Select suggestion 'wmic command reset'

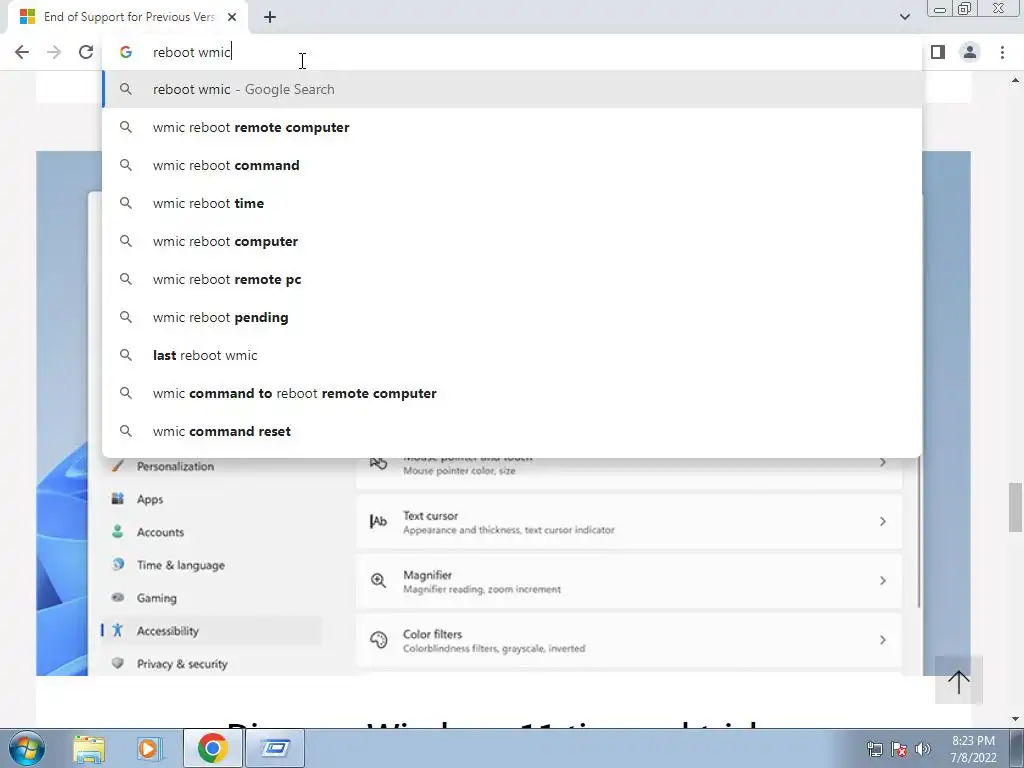pos(512,431)
